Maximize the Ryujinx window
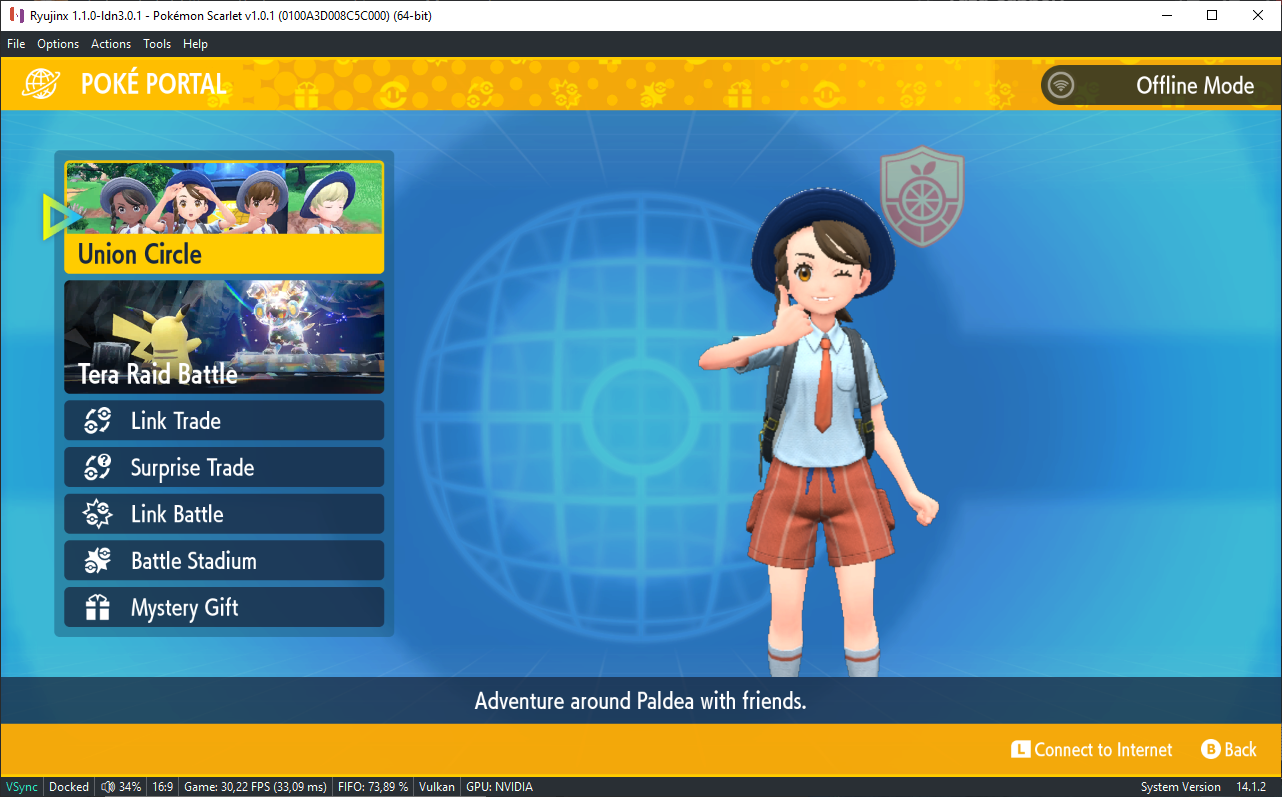 point(1212,15)
